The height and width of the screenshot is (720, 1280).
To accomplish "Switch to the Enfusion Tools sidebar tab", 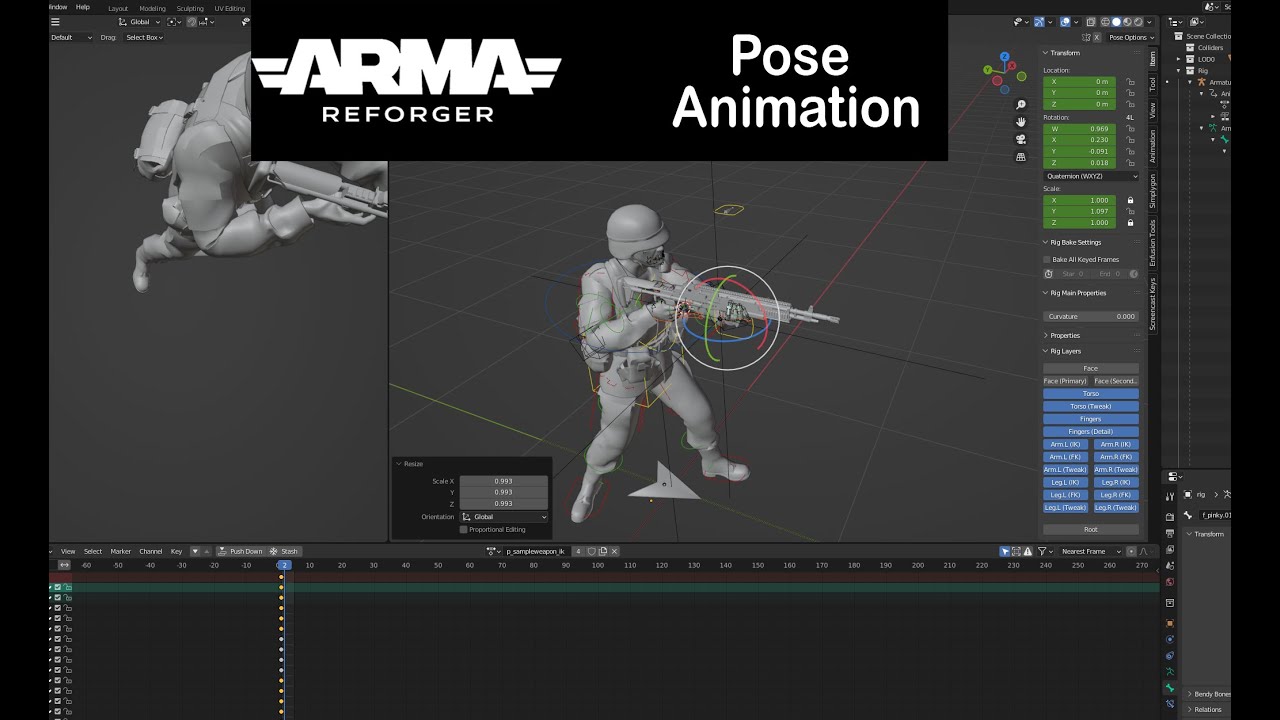I will tap(1152, 243).
